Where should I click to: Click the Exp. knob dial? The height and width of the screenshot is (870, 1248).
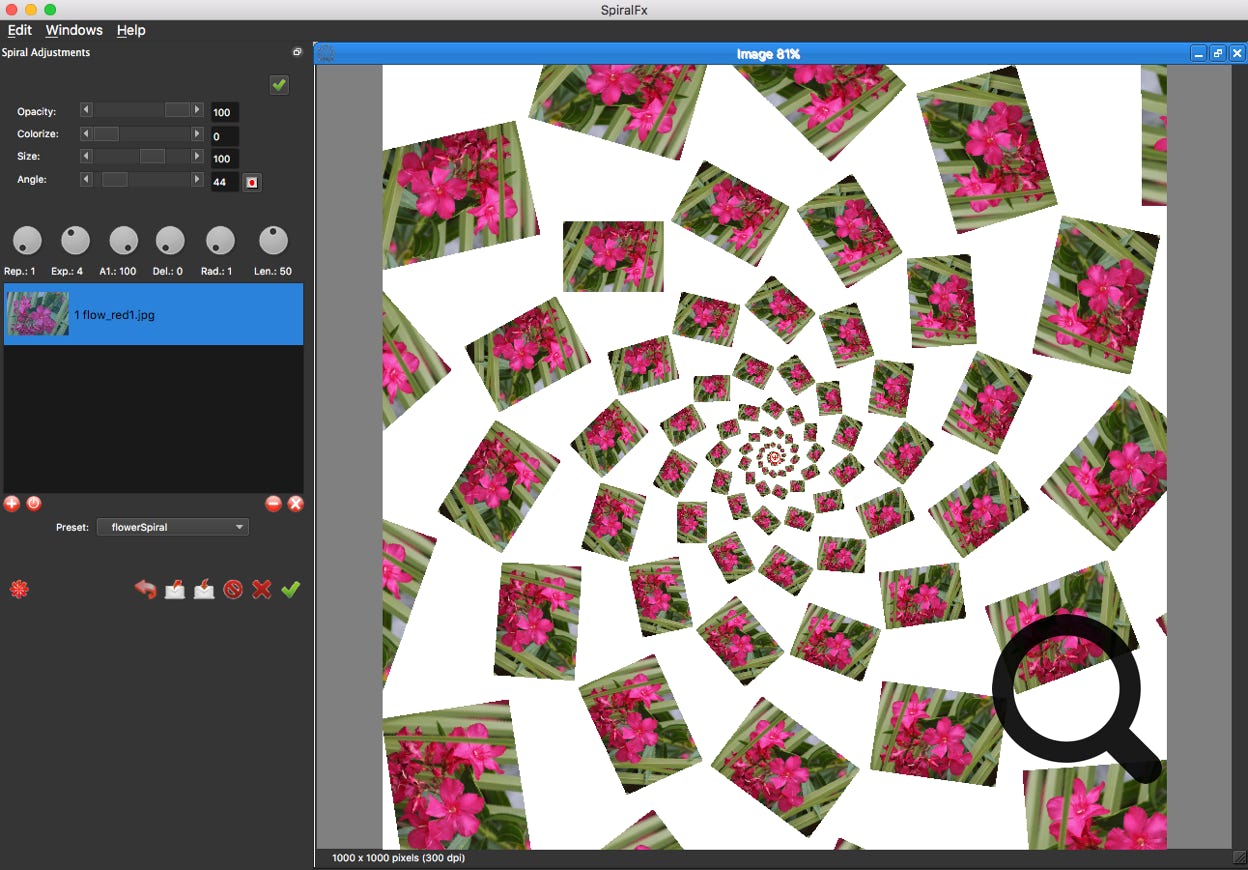click(75, 240)
